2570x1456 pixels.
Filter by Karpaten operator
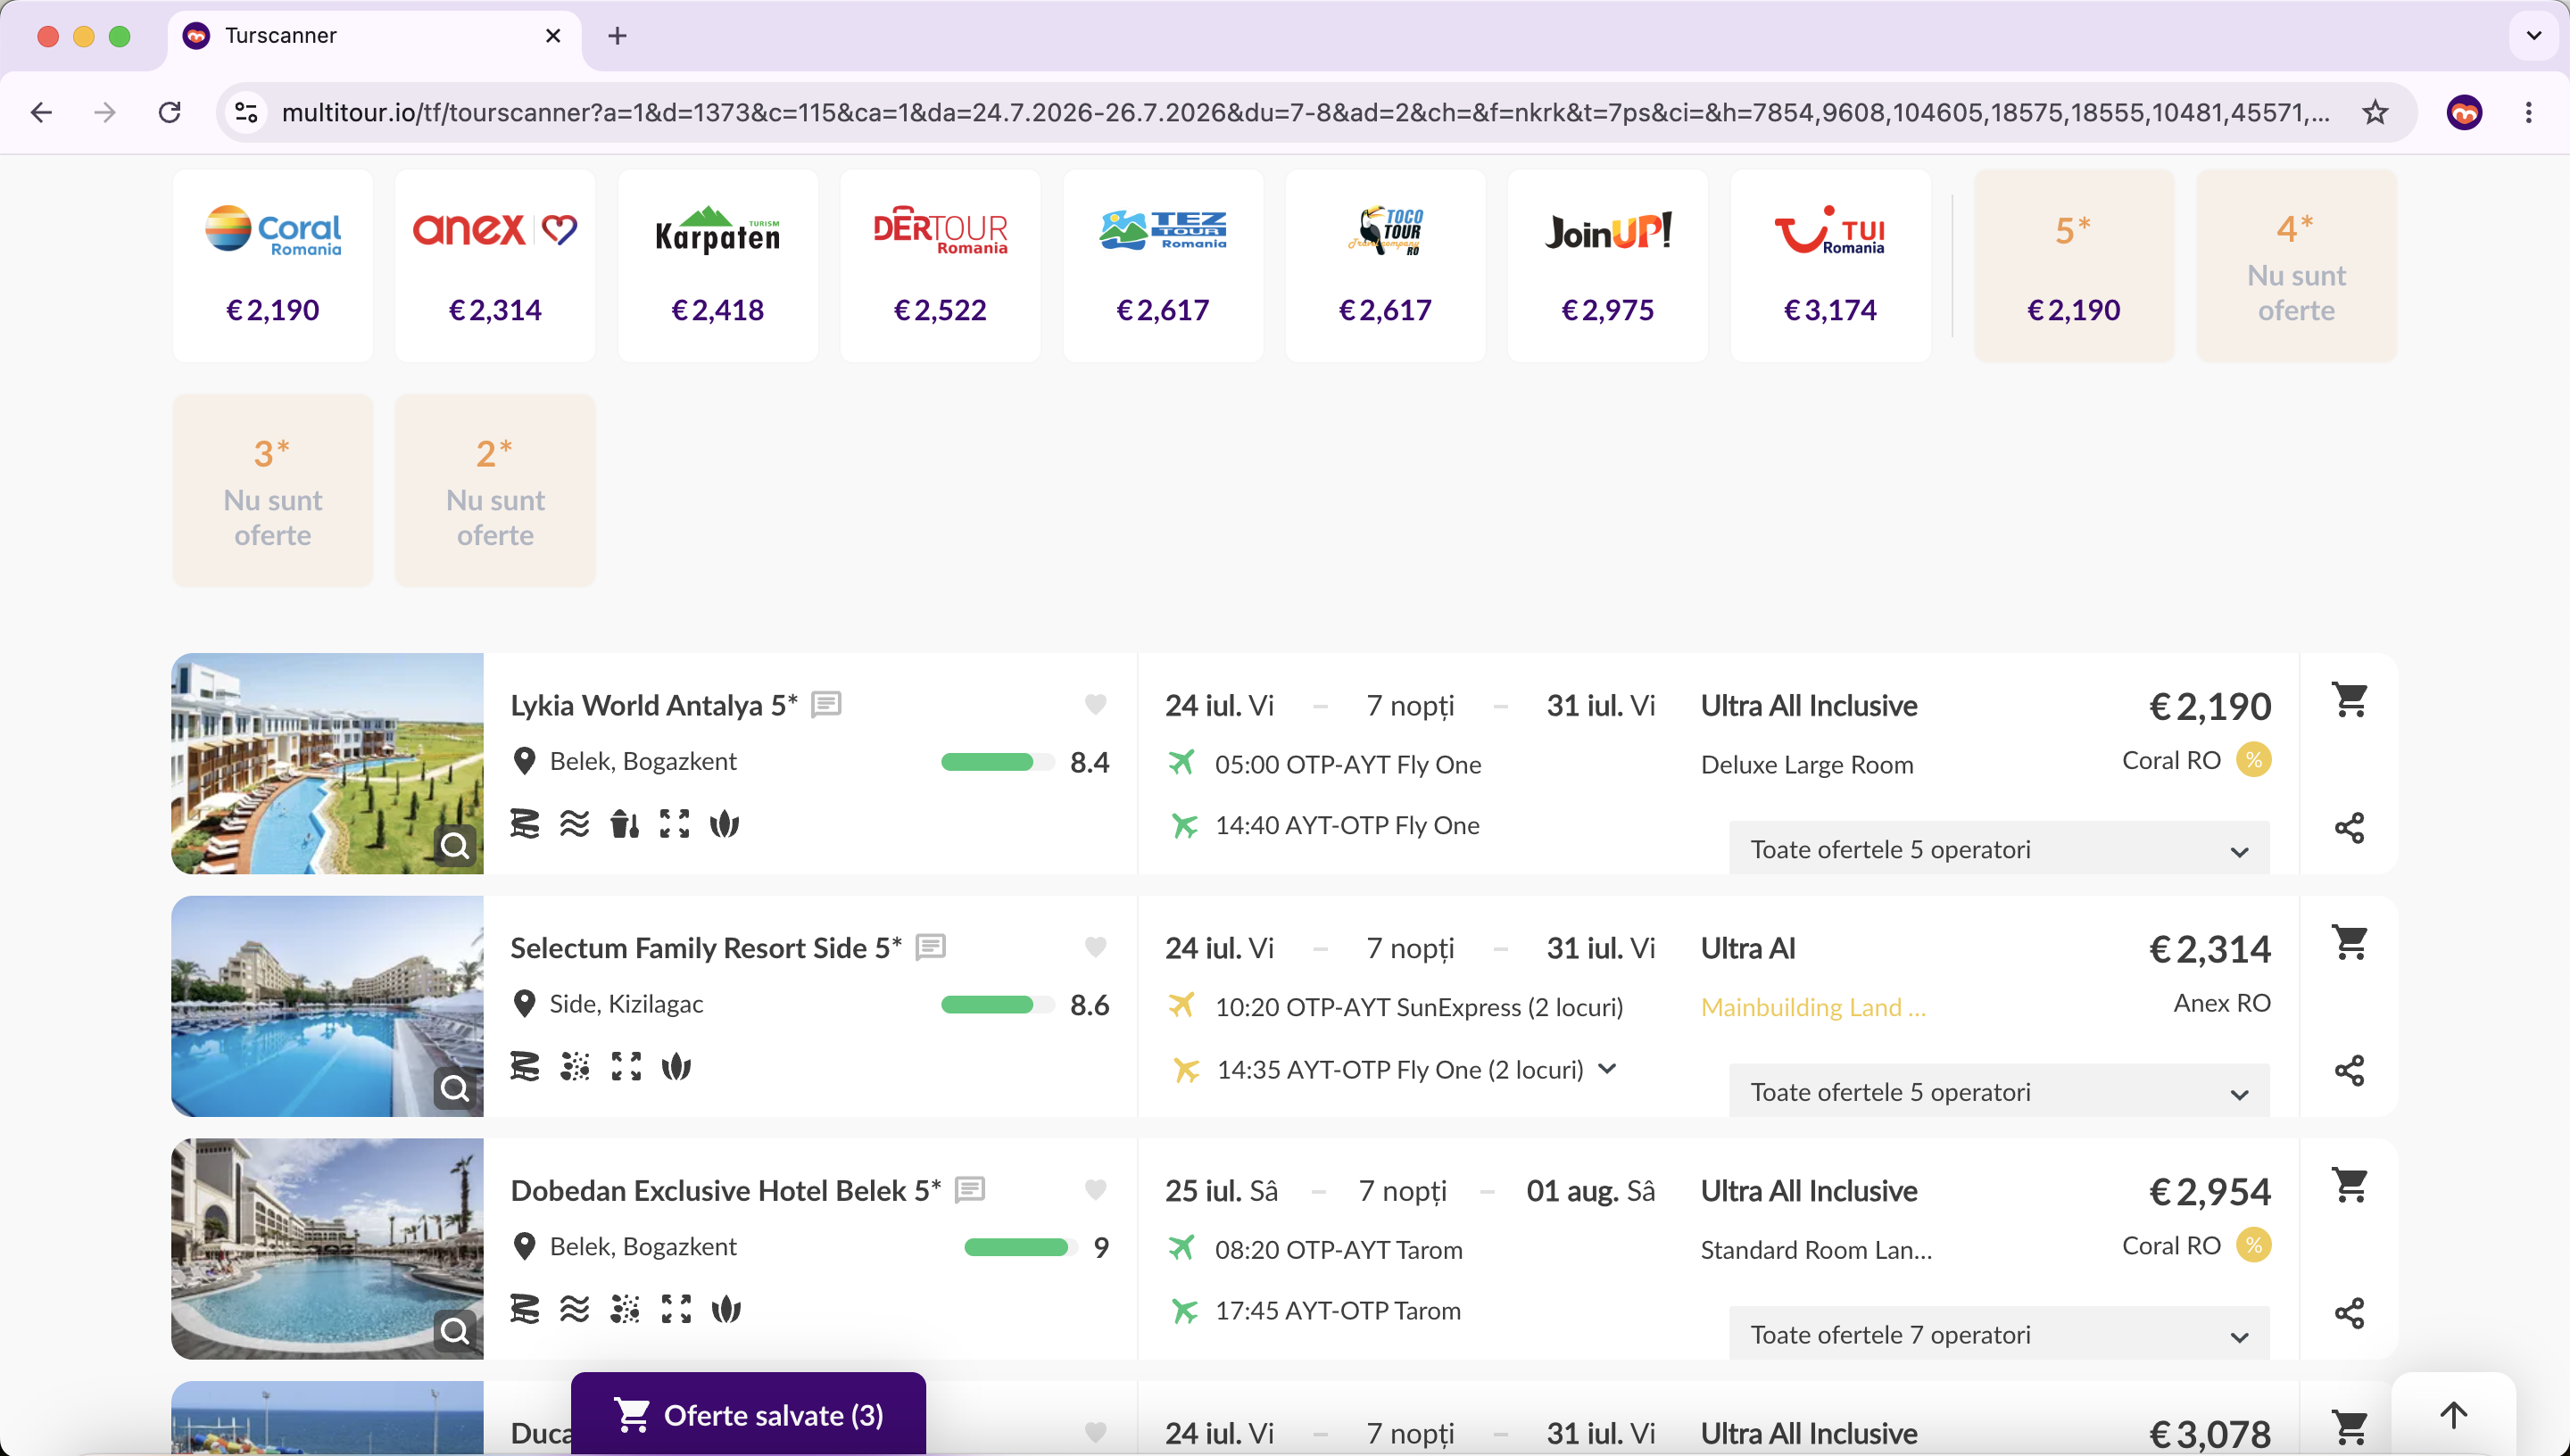[718, 266]
